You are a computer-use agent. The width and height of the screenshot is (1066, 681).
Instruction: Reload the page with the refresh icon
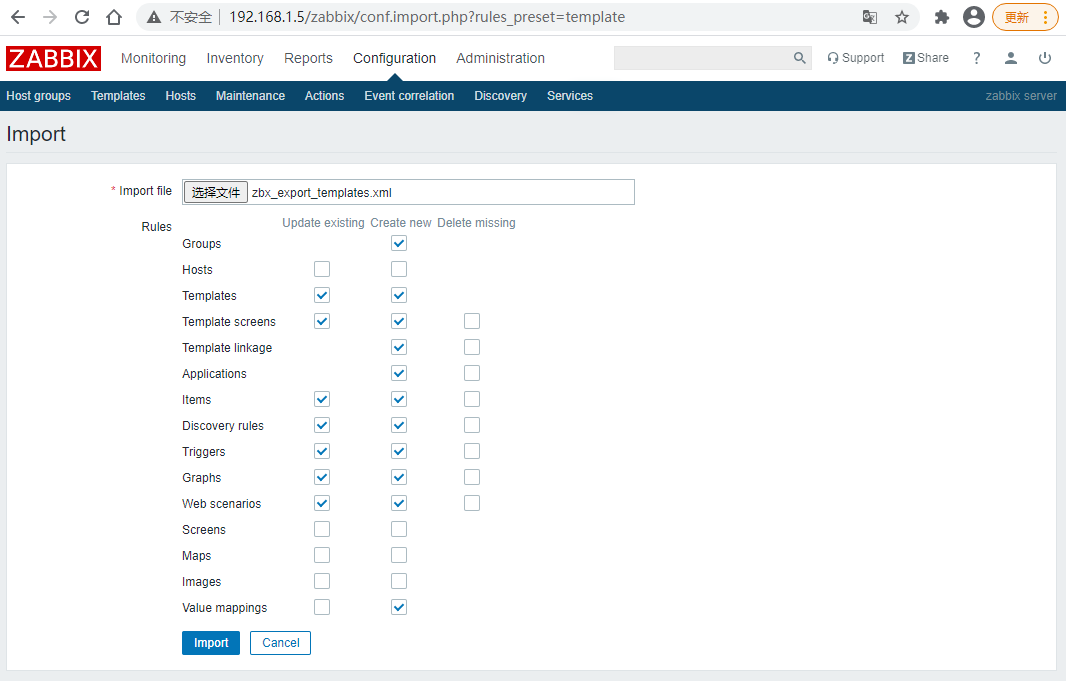82,17
